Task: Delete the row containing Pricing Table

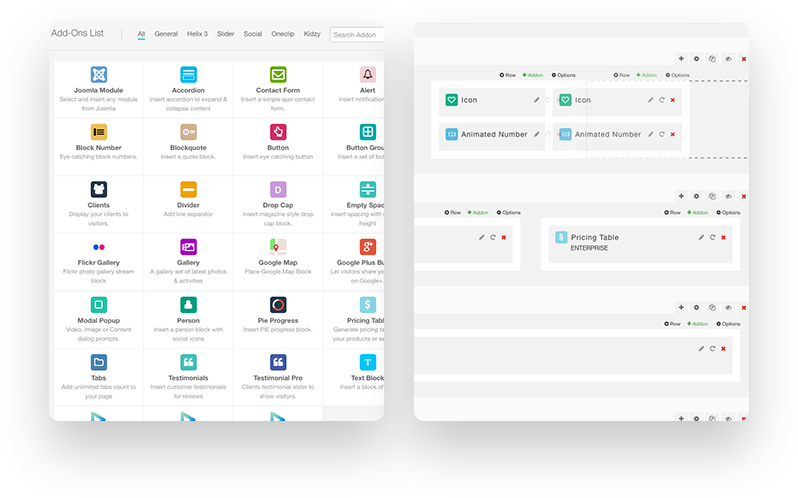Action: click(744, 196)
